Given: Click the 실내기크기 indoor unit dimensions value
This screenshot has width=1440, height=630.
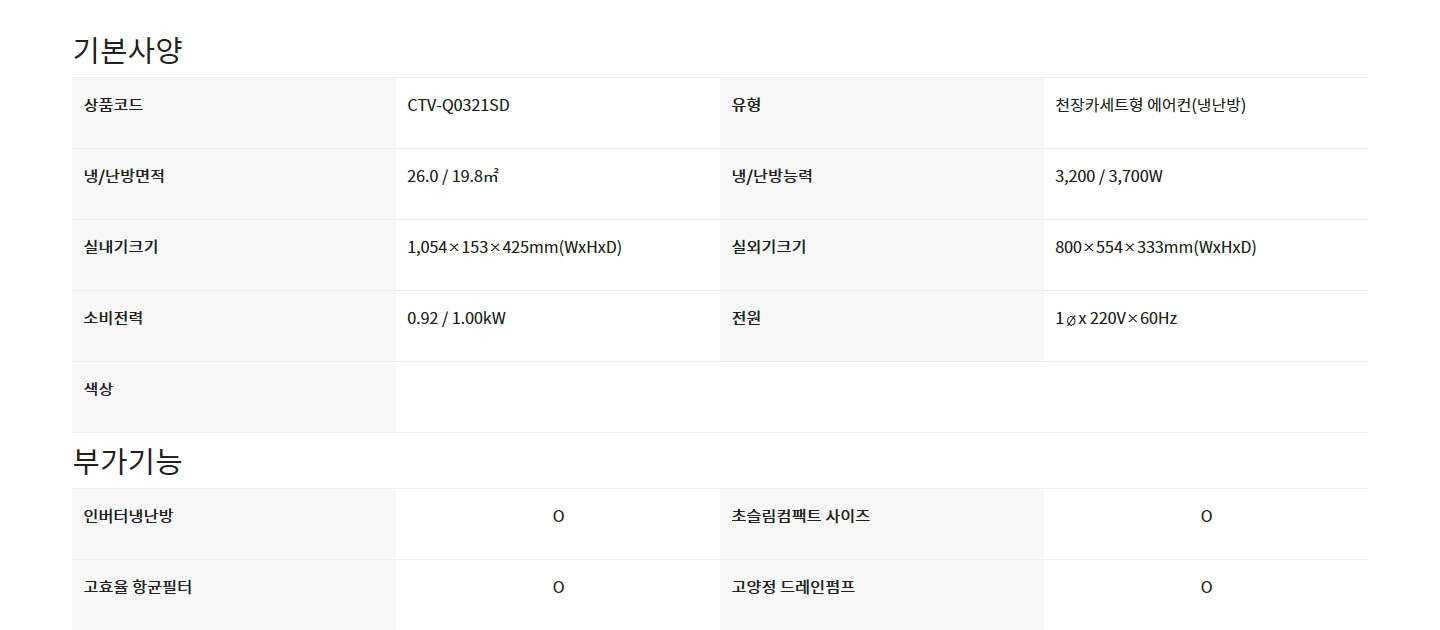Looking at the screenshot, I should 514,247.
